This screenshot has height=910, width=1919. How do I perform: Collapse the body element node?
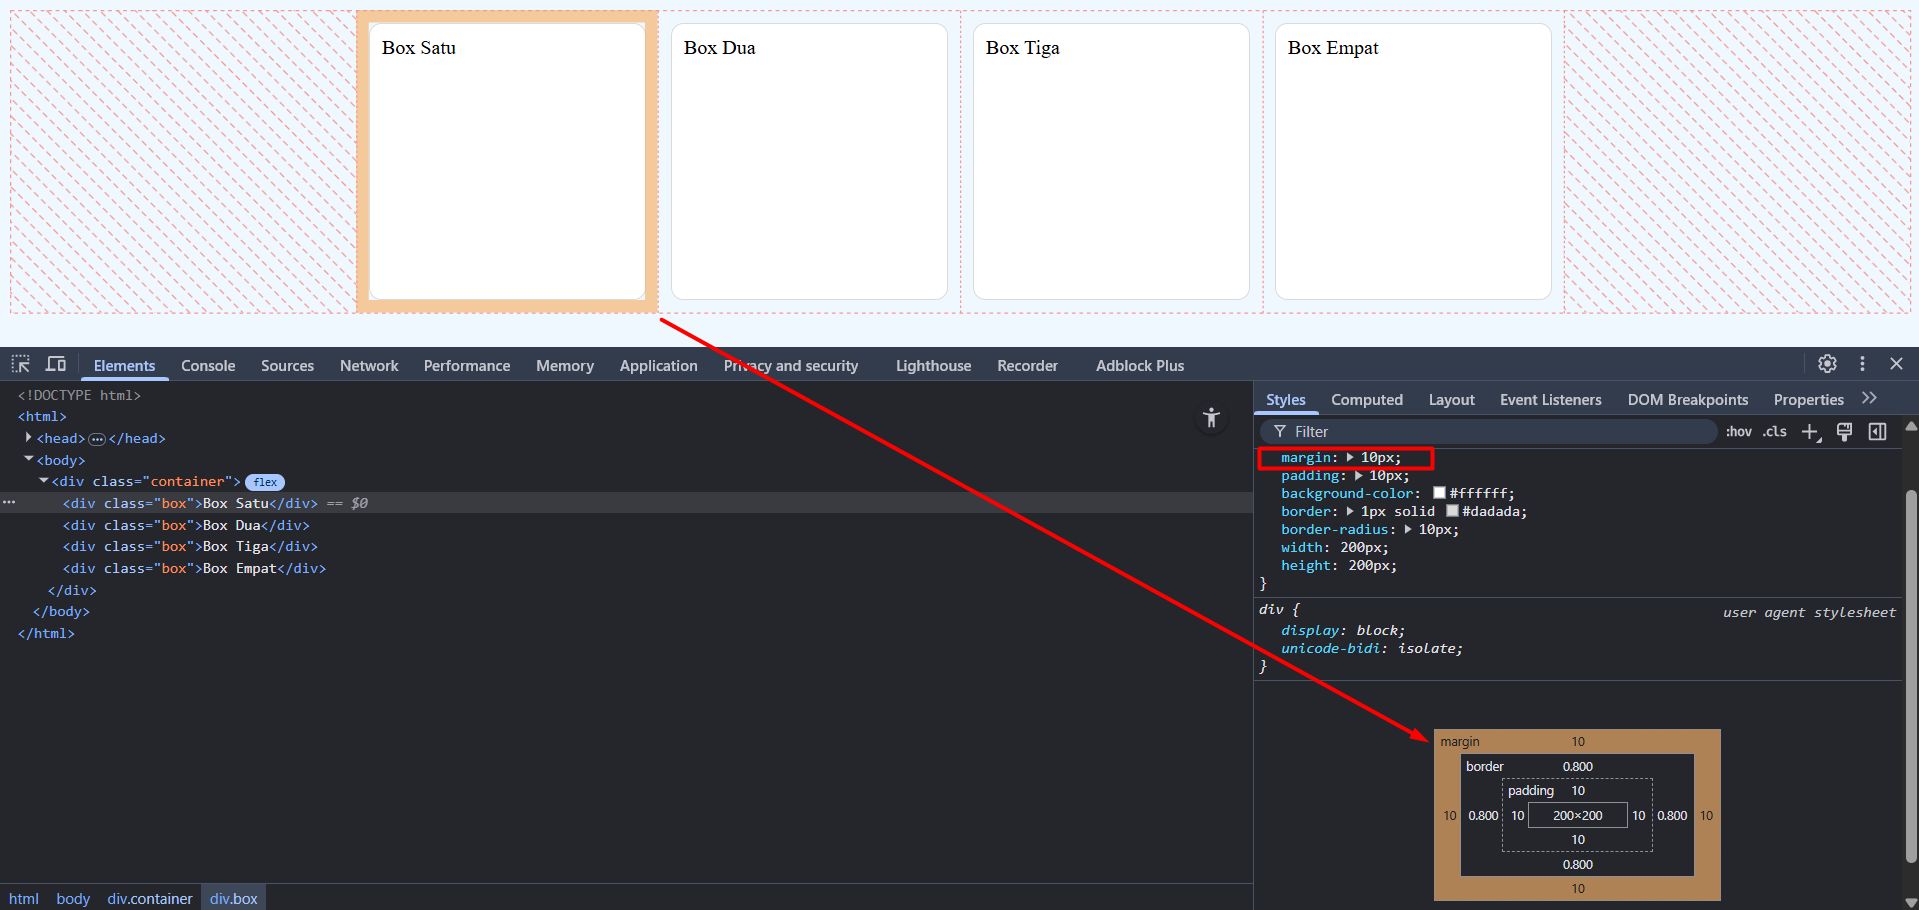28,459
